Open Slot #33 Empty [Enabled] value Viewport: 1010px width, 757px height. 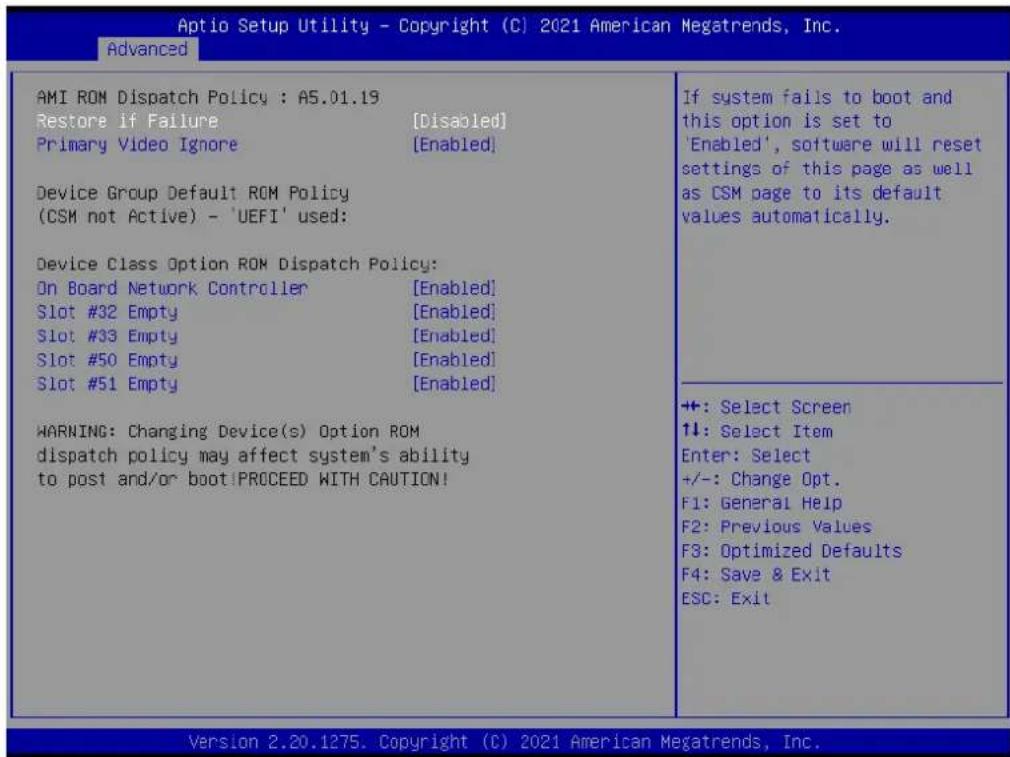pos(454,336)
